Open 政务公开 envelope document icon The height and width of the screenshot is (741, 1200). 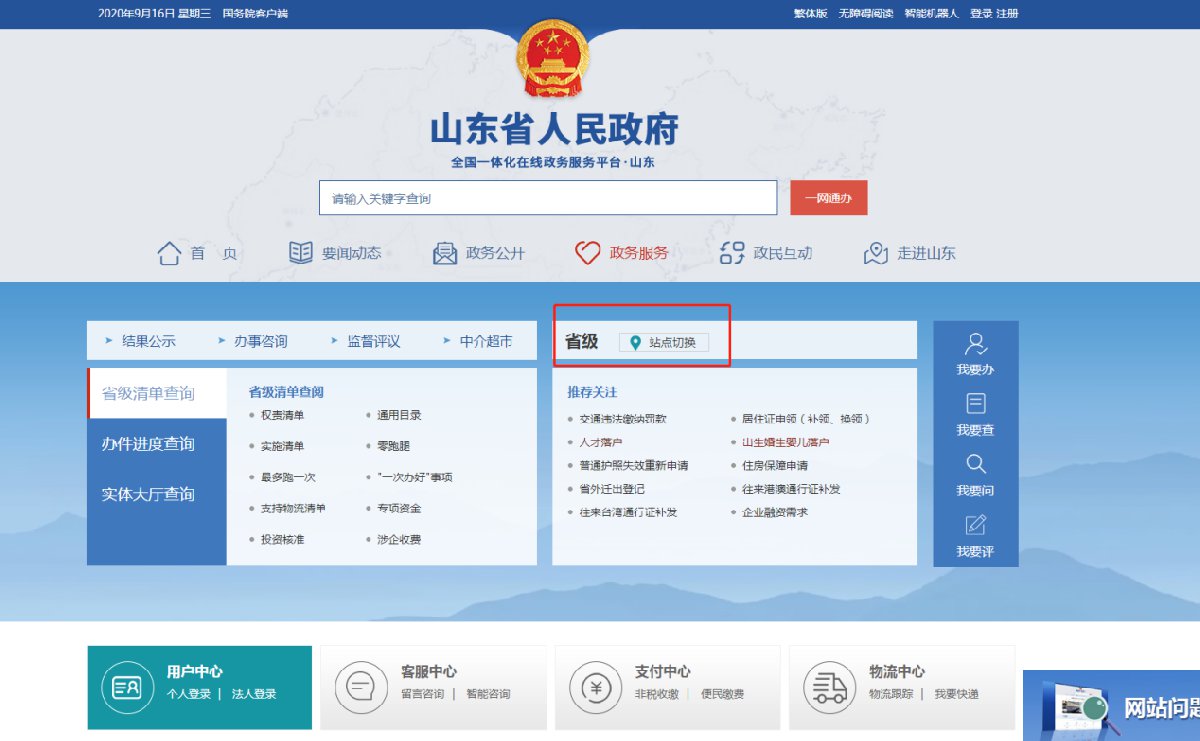[x=445, y=253]
